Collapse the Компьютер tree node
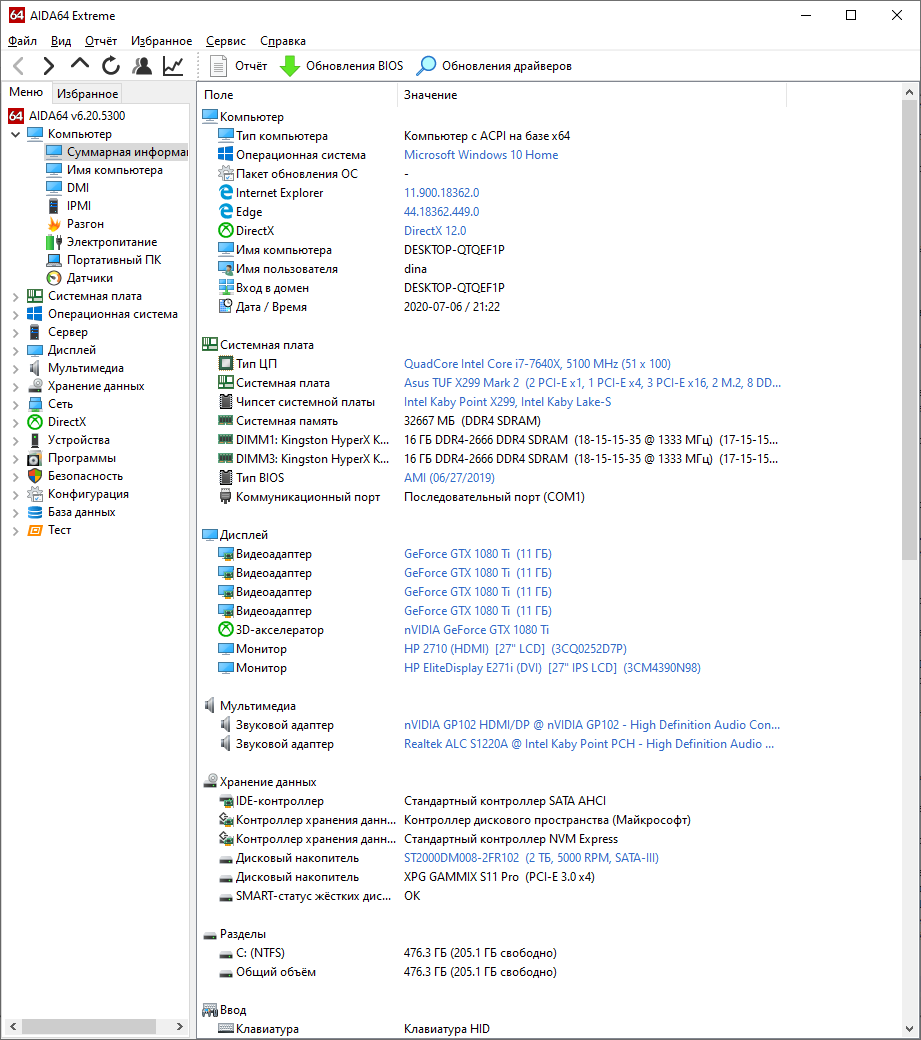The height and width of the screenshot is (1040, 921). coord(15,134)
